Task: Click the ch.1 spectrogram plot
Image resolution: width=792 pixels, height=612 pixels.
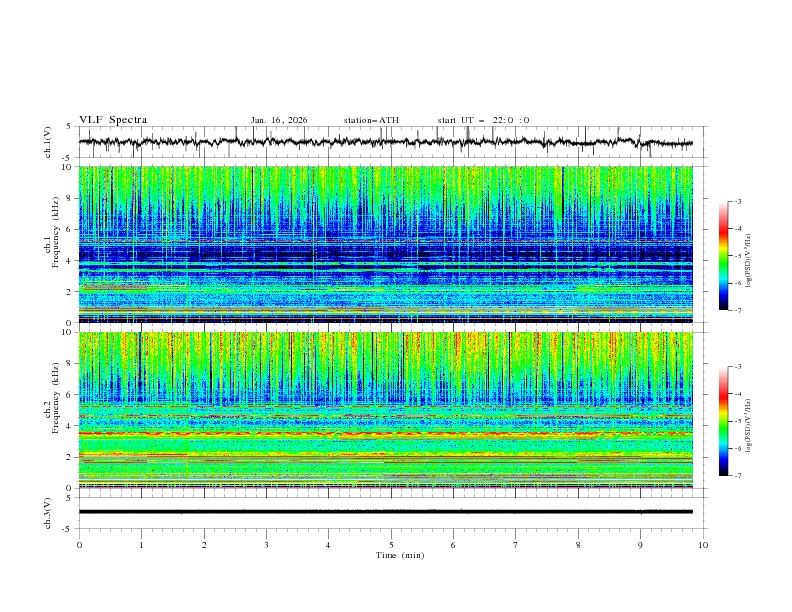Action: click(x=386, y=244)
